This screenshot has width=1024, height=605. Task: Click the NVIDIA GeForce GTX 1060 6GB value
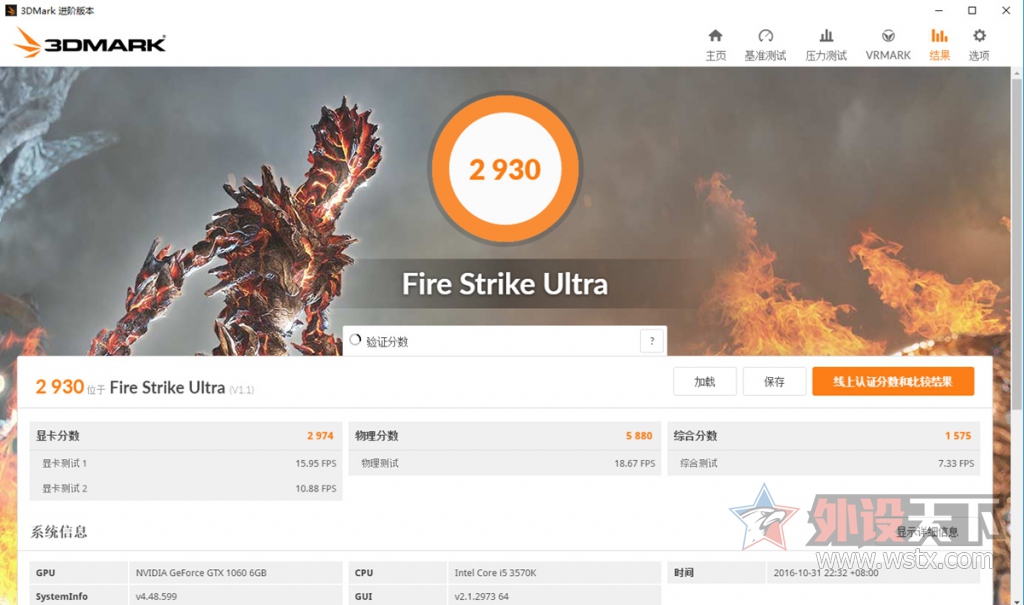(201, 573)
